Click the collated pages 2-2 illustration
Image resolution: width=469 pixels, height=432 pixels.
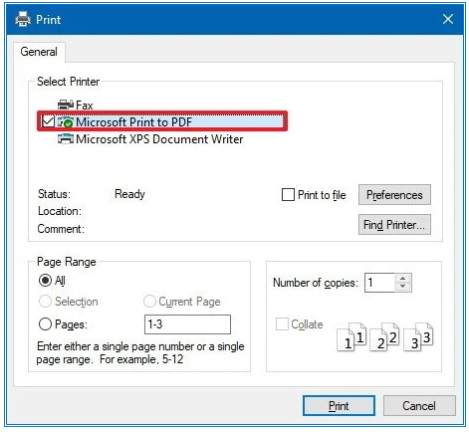point(385,337)
